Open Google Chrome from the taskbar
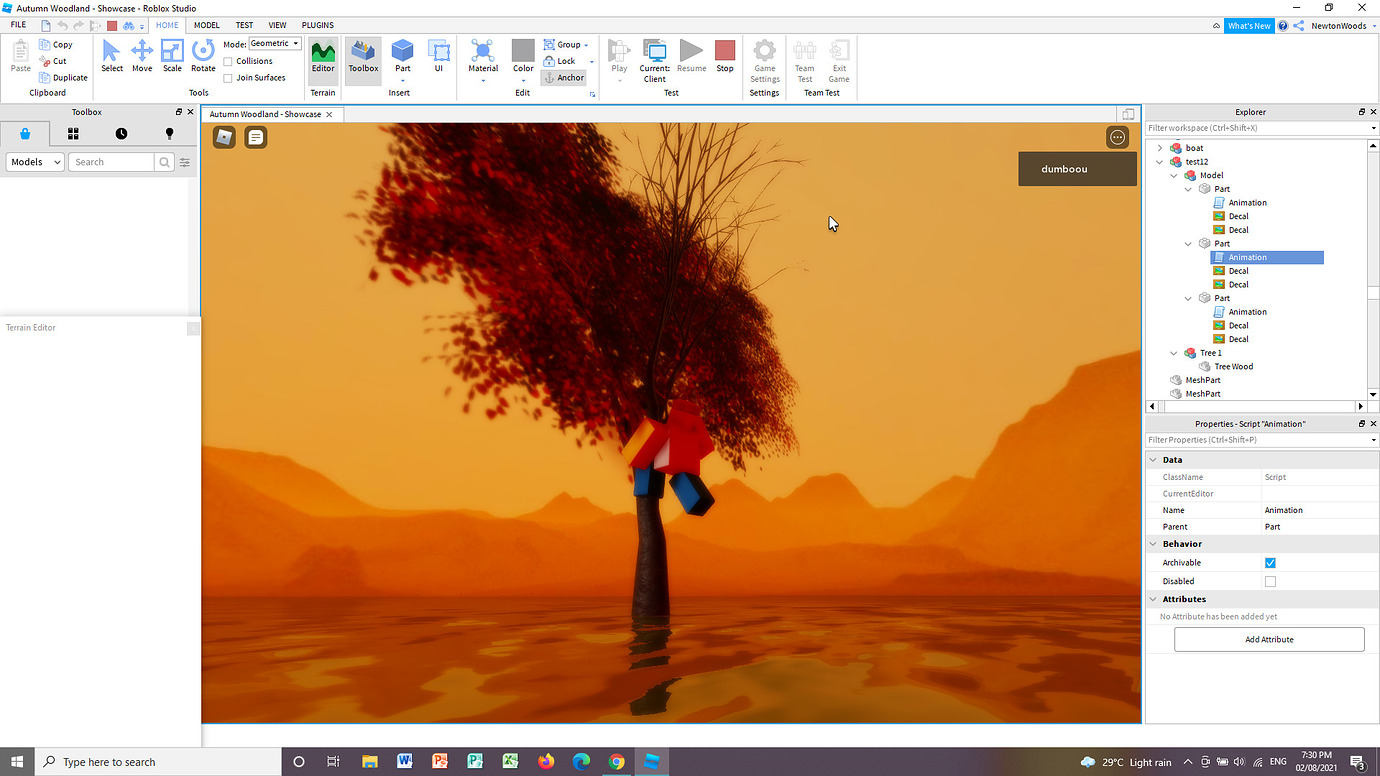This screenshot has width=1380, height=776. point(617,762)
